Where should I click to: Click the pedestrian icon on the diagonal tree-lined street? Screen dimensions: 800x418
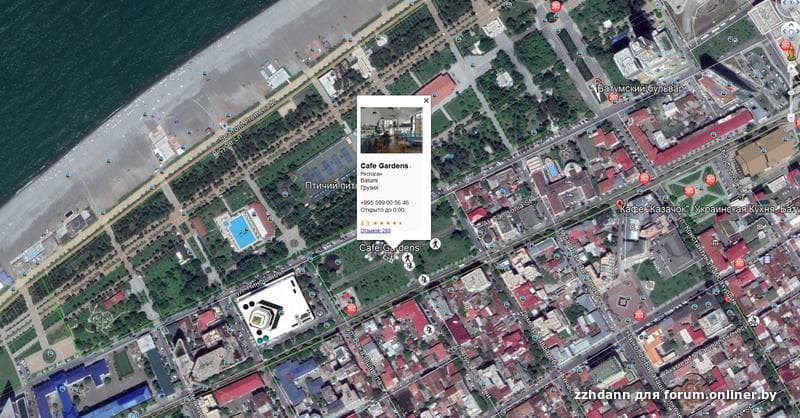point(754,321)
